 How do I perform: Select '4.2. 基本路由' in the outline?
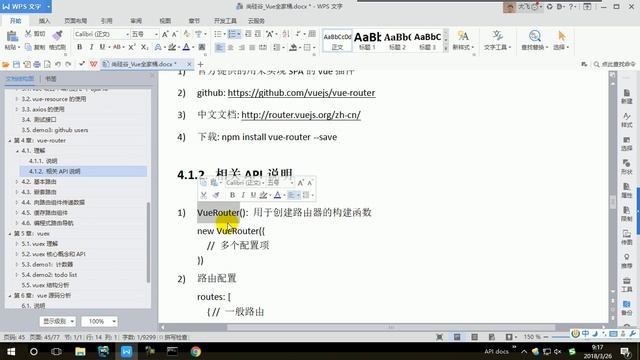(x=39, y=182)
